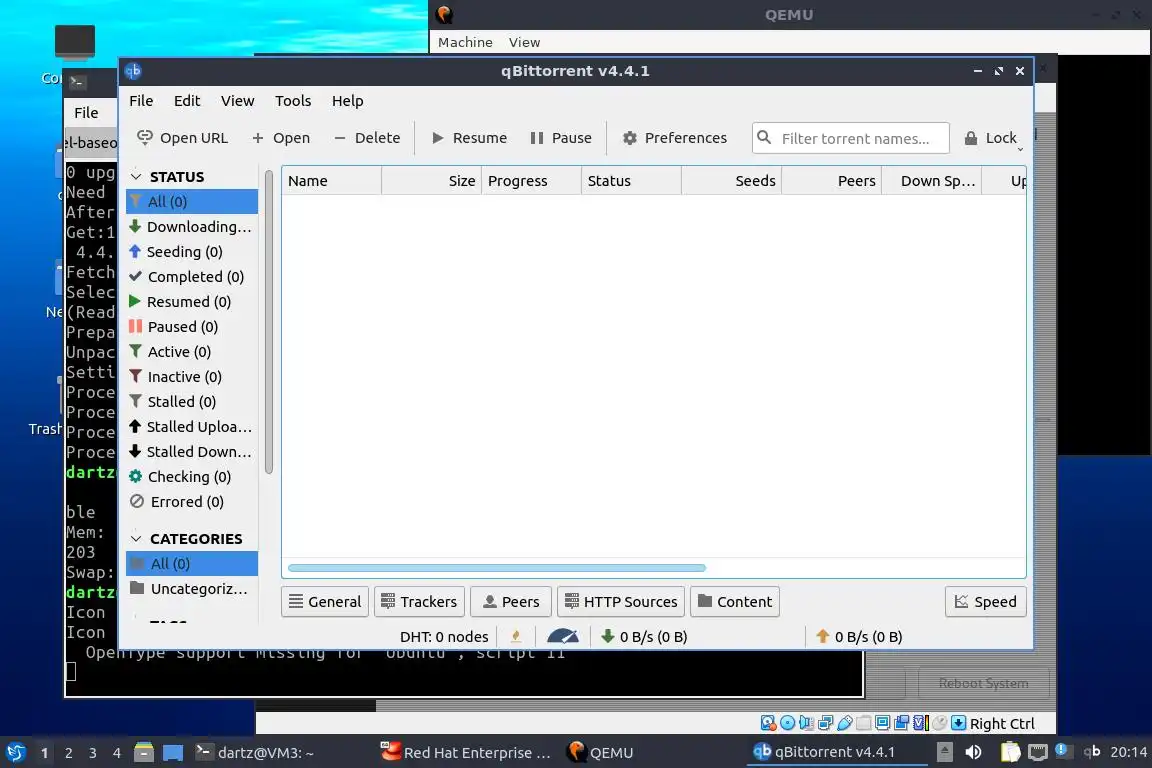Select the Completed (0) filter

click(x=192, y=276)
